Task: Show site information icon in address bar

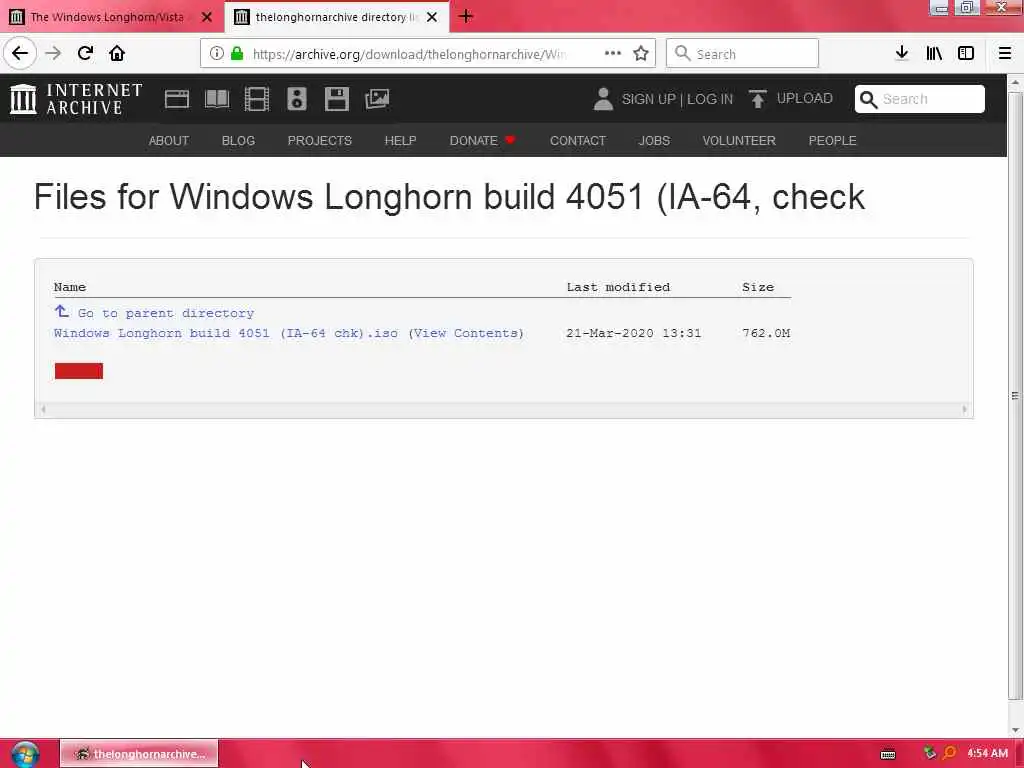Action: pyautogui.click(x=217, y=54)
